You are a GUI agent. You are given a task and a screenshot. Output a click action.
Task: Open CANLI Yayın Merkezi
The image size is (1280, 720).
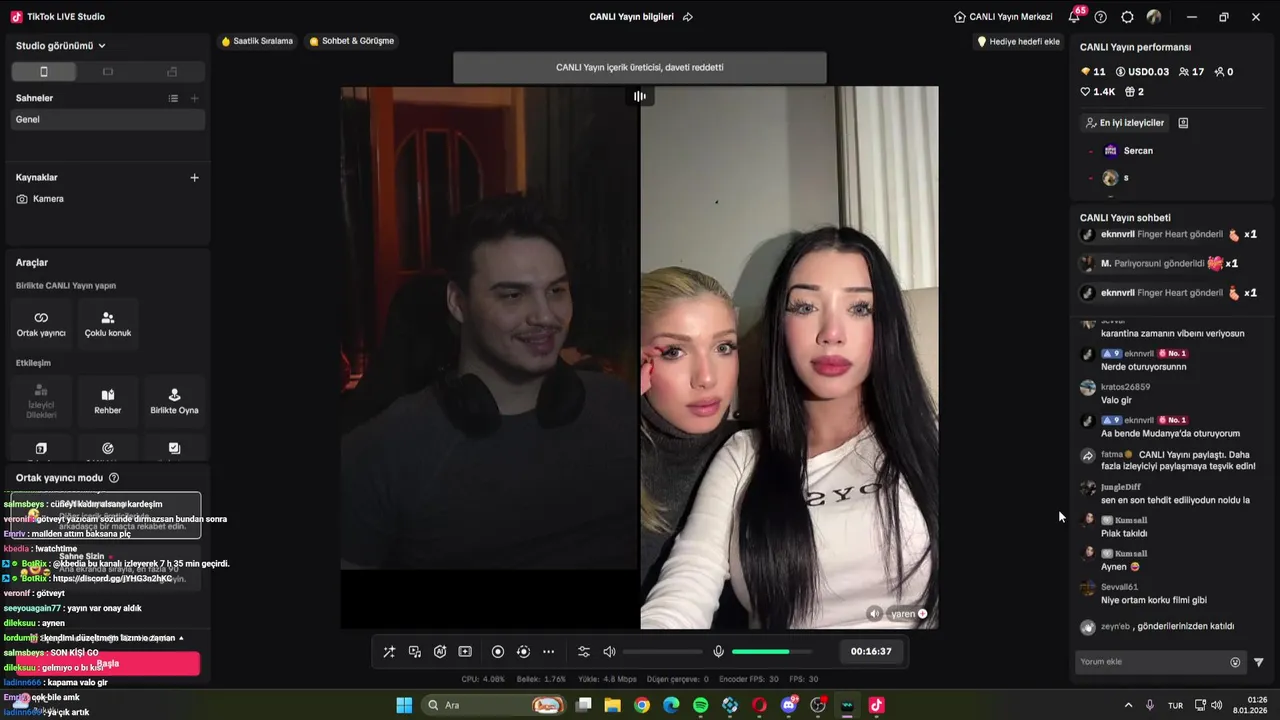click(x=1003, y=17)
